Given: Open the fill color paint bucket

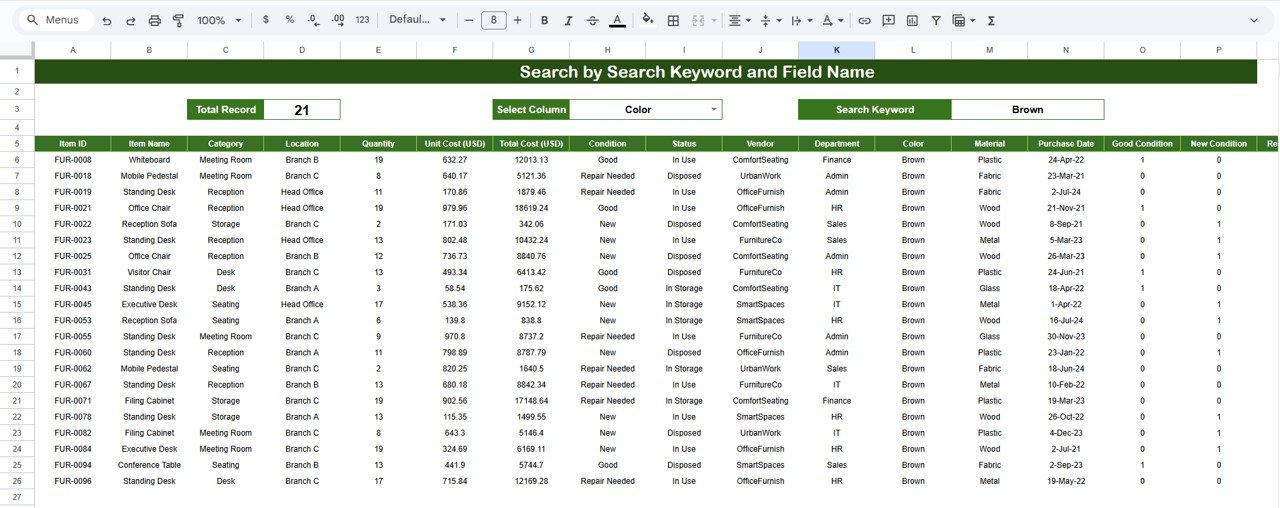Looking at the screenshot, I should coord(647,20).
